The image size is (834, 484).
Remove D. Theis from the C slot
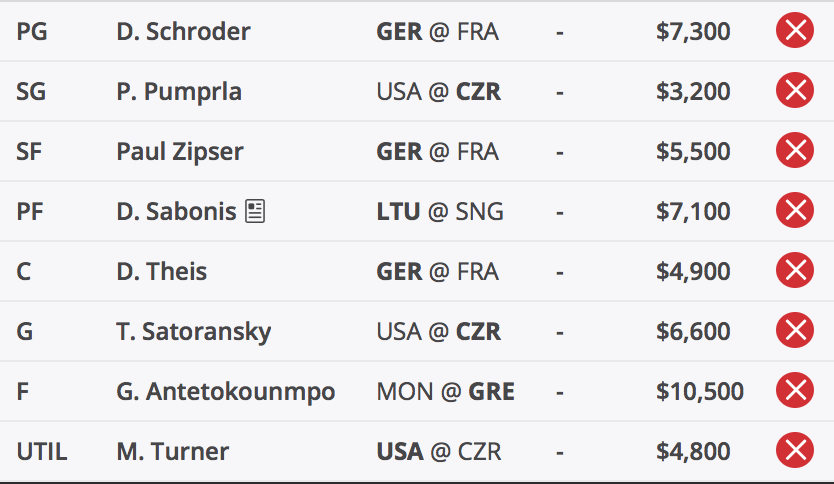coord(795,271)
